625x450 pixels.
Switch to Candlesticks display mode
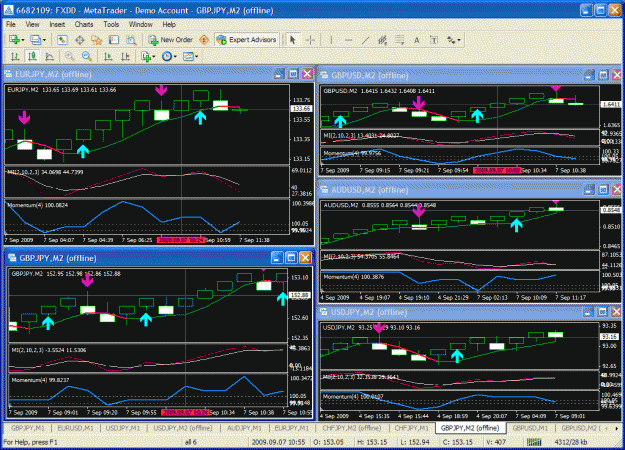(x=32, y=57)
